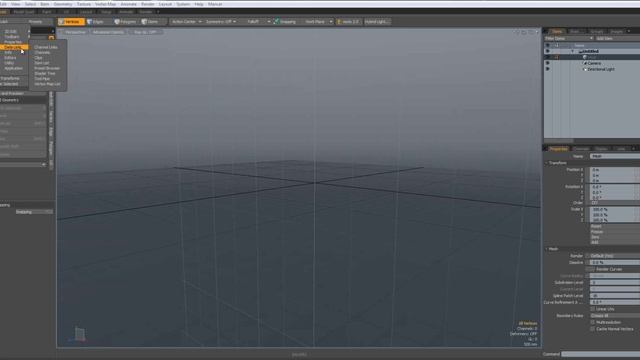Click the Directional Light icon in item list
Image resolution: width=640 pixels, height=360 pixels.
tap(585, 69)
